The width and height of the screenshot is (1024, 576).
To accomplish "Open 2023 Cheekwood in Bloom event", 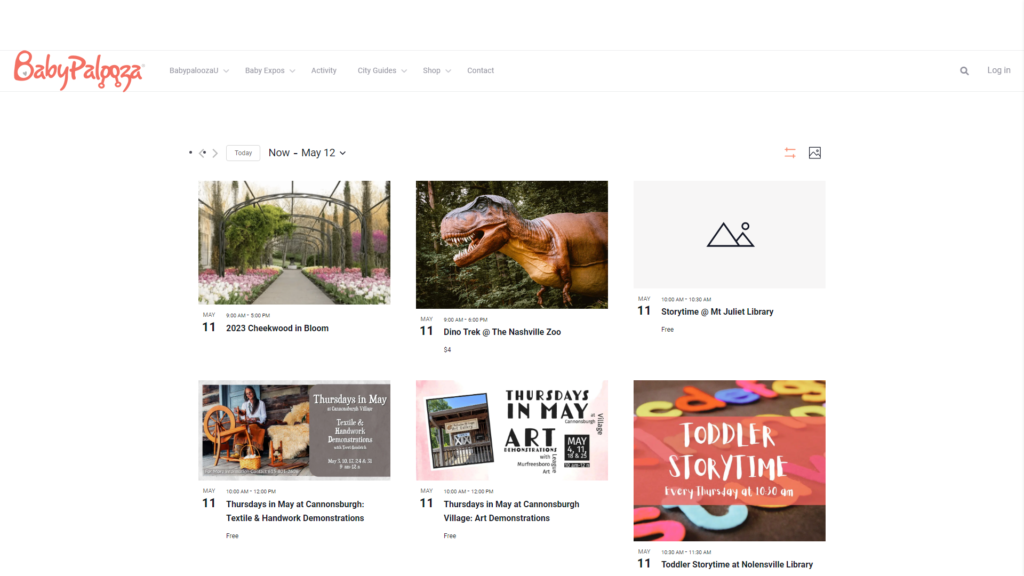I will tap(277, 328).
